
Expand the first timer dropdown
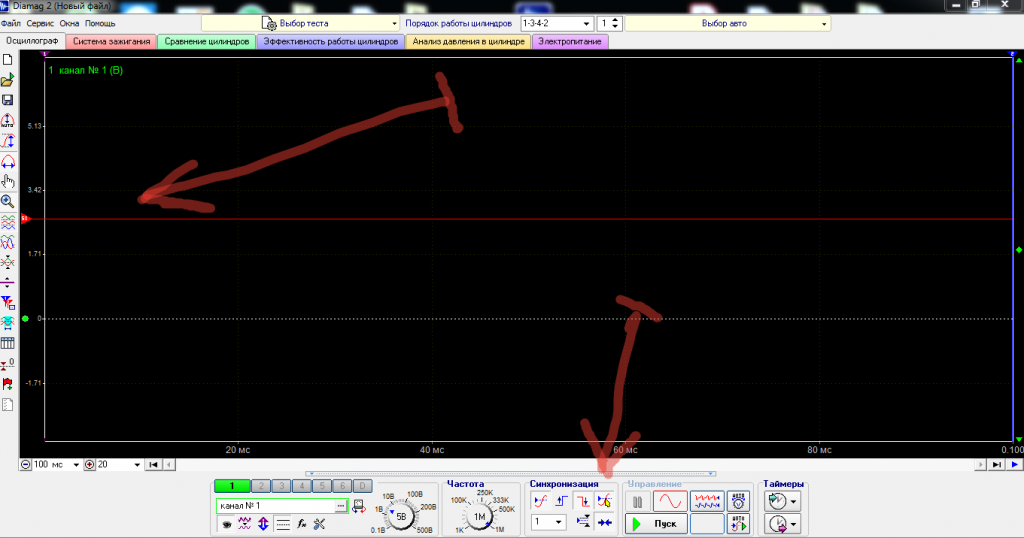coord(793,502)
